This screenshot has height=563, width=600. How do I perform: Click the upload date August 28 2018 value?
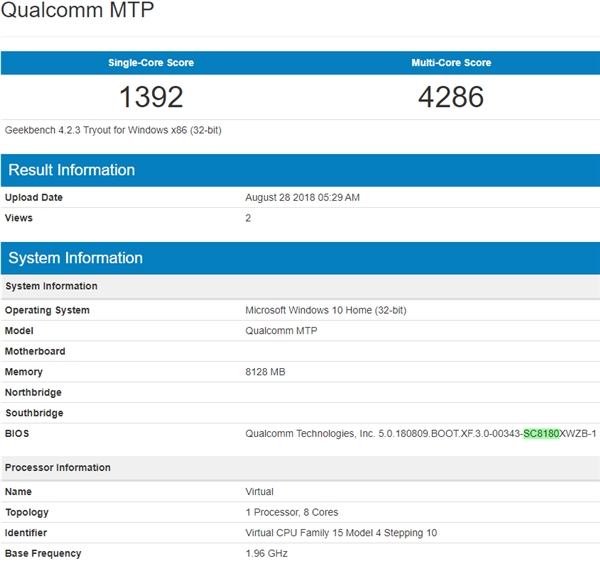point(302,198)
